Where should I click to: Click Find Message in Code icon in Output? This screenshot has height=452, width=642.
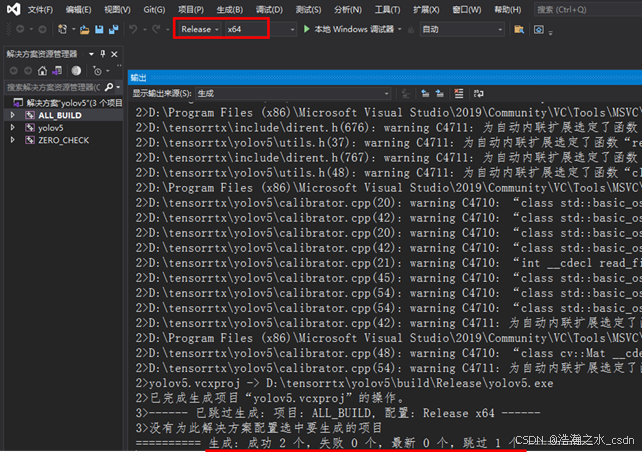point(406,94)
